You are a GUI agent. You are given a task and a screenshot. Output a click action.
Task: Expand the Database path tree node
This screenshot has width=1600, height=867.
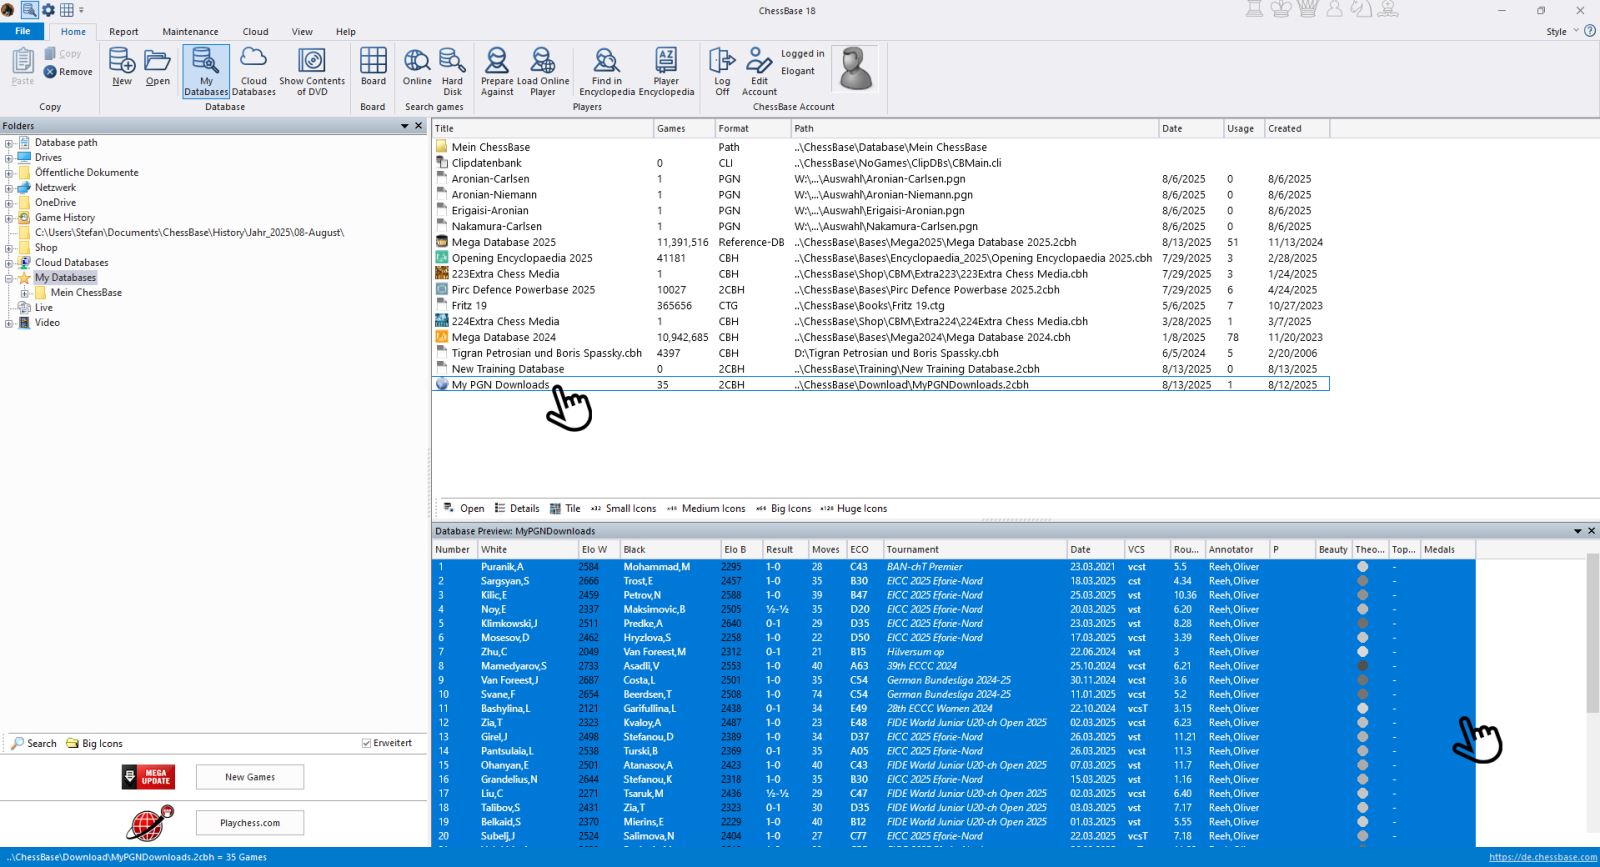pos(9,143)
